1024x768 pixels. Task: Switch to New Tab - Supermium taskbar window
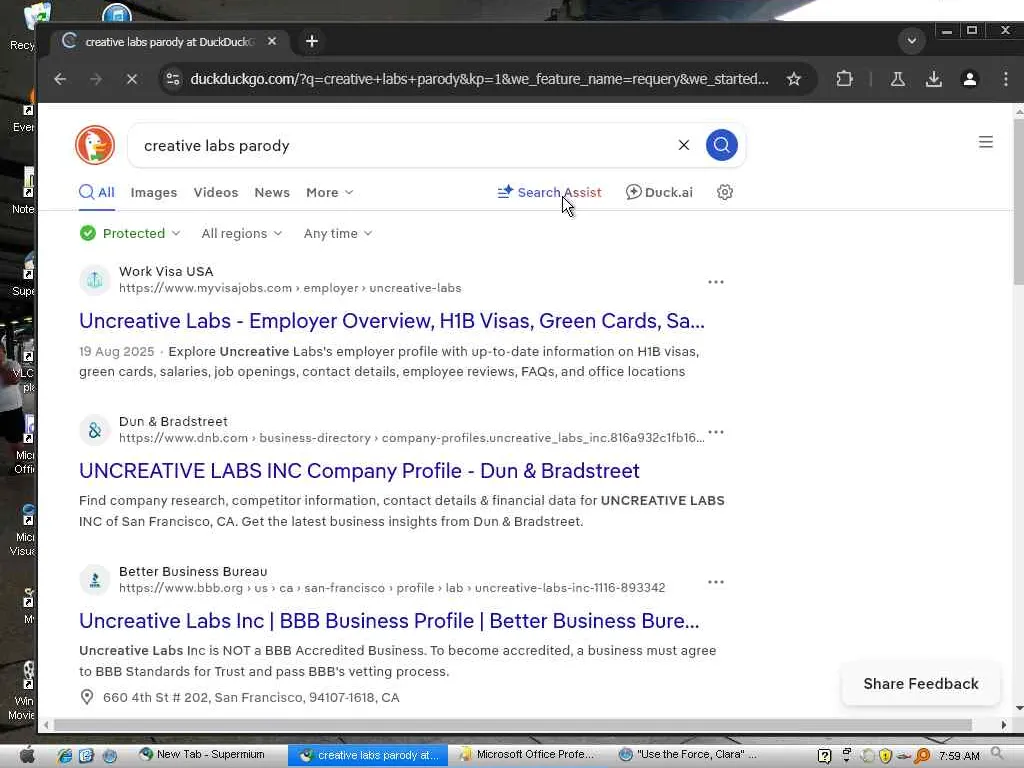point(204,755)
